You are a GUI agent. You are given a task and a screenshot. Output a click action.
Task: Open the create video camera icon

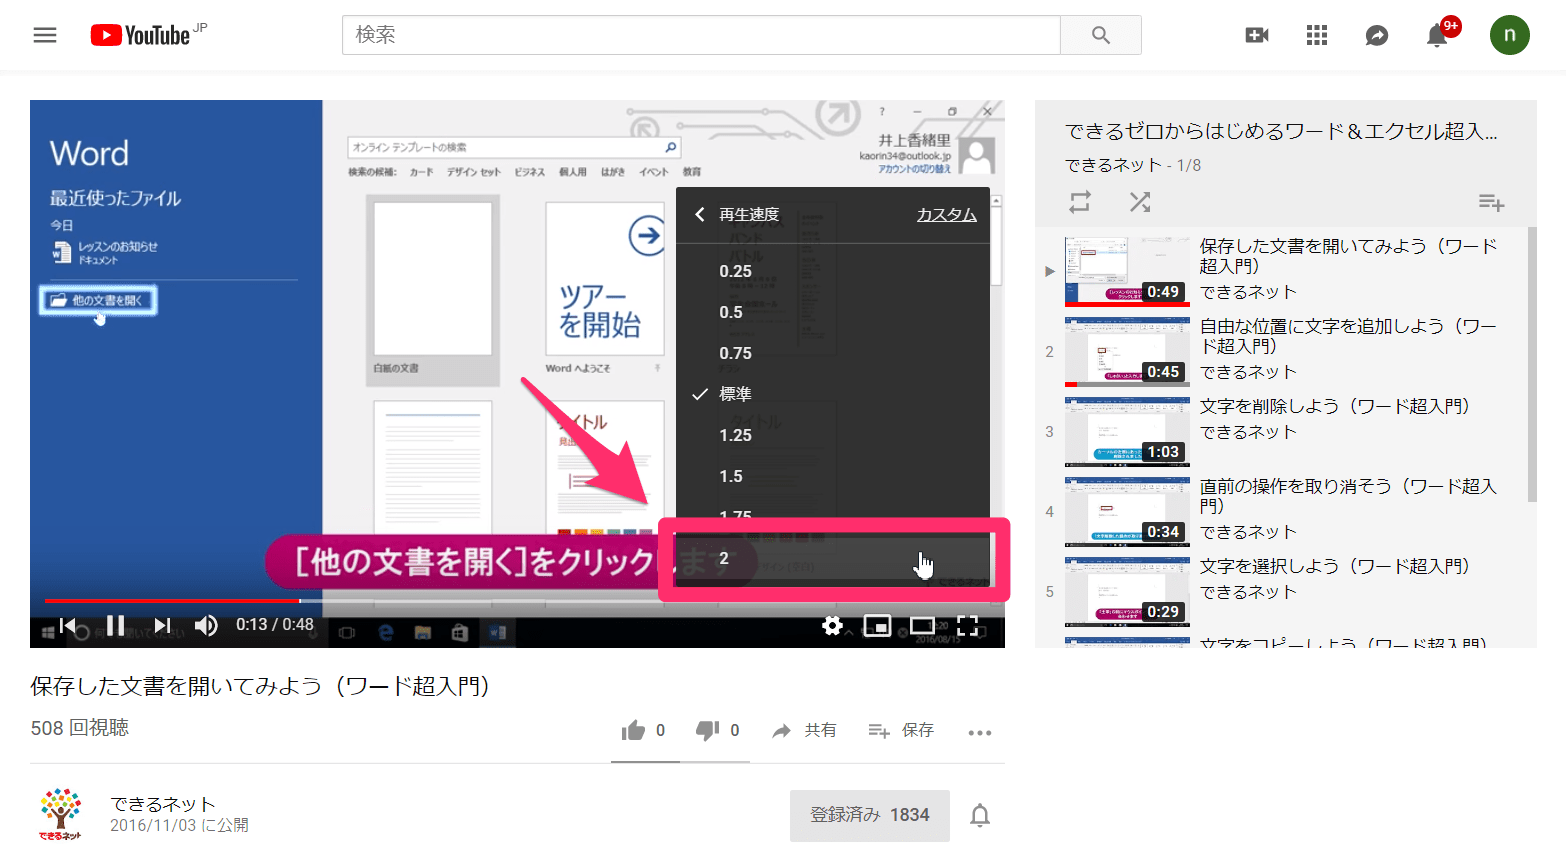point(1257,35)
